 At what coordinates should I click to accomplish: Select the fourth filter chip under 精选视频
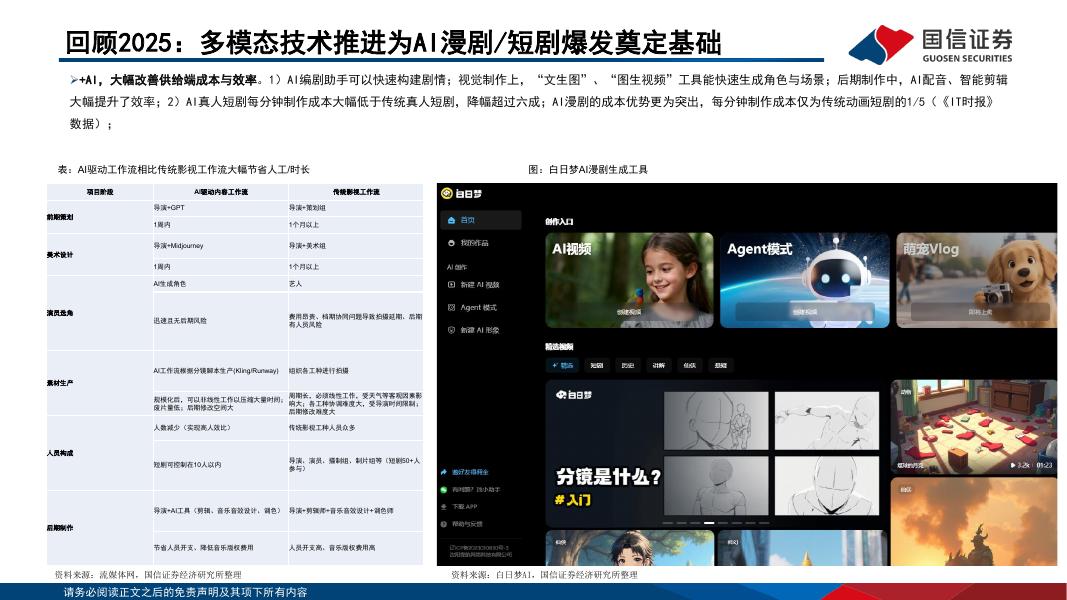point(659,365)
